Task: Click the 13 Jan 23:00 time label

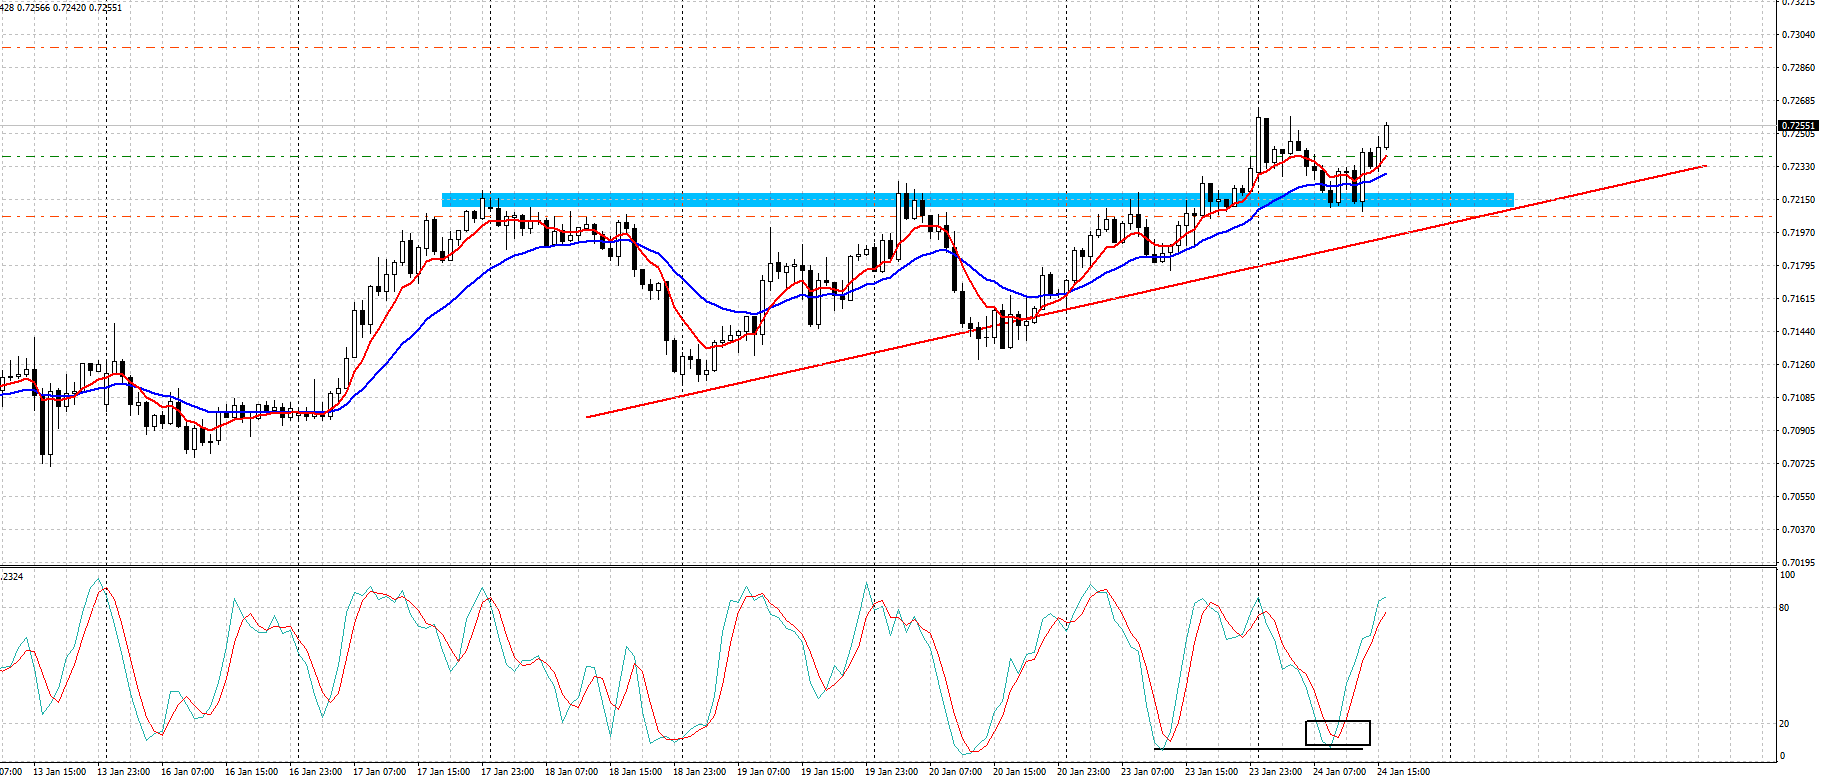Action: pos(124,772)
